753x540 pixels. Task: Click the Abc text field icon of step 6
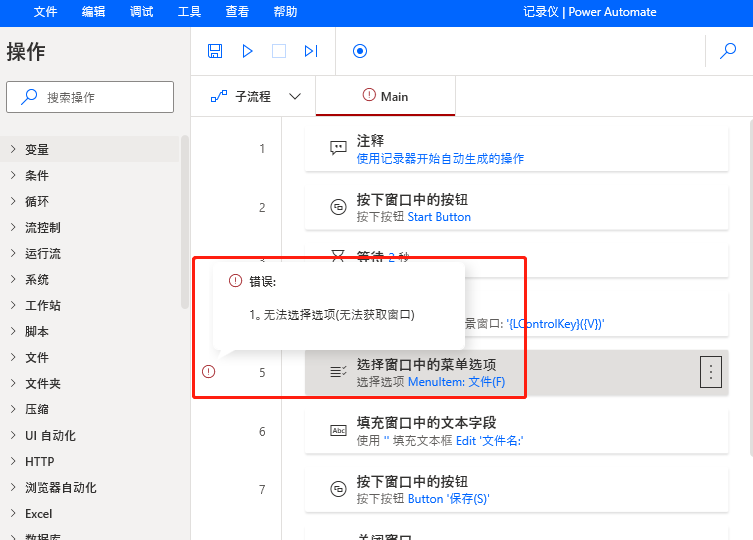[339, 430]
